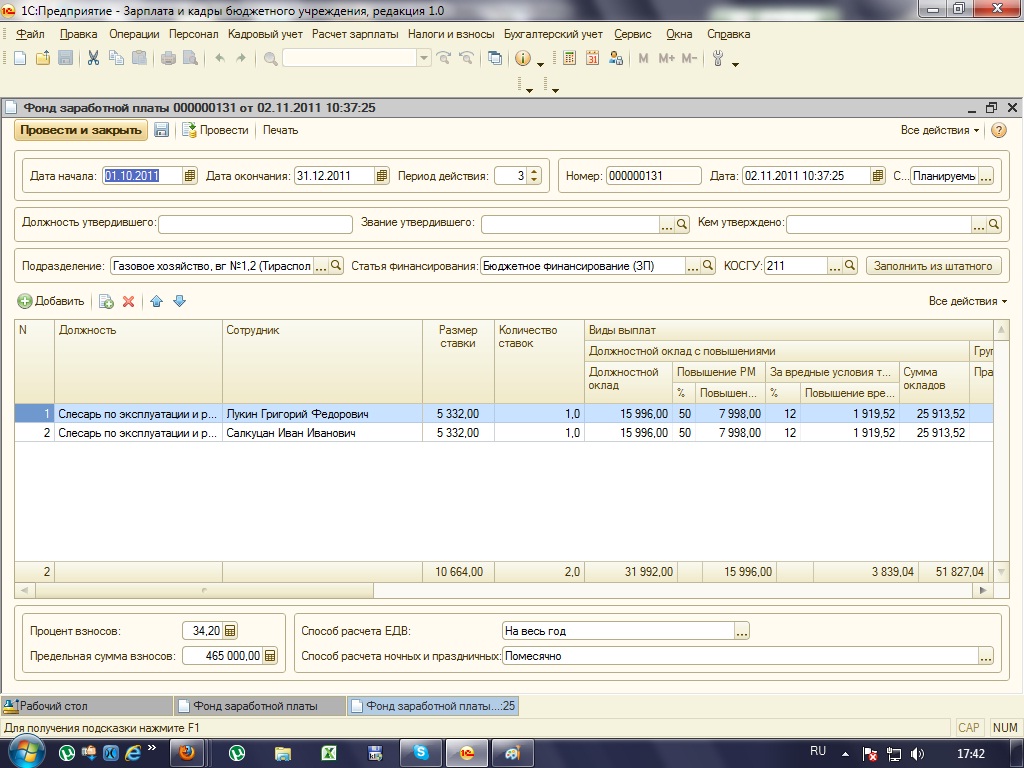Viewport: 1024px width, 768px height.
Task: Click Заполнить из штатного button
Action: pyautogui.click(x=933, y=266)
